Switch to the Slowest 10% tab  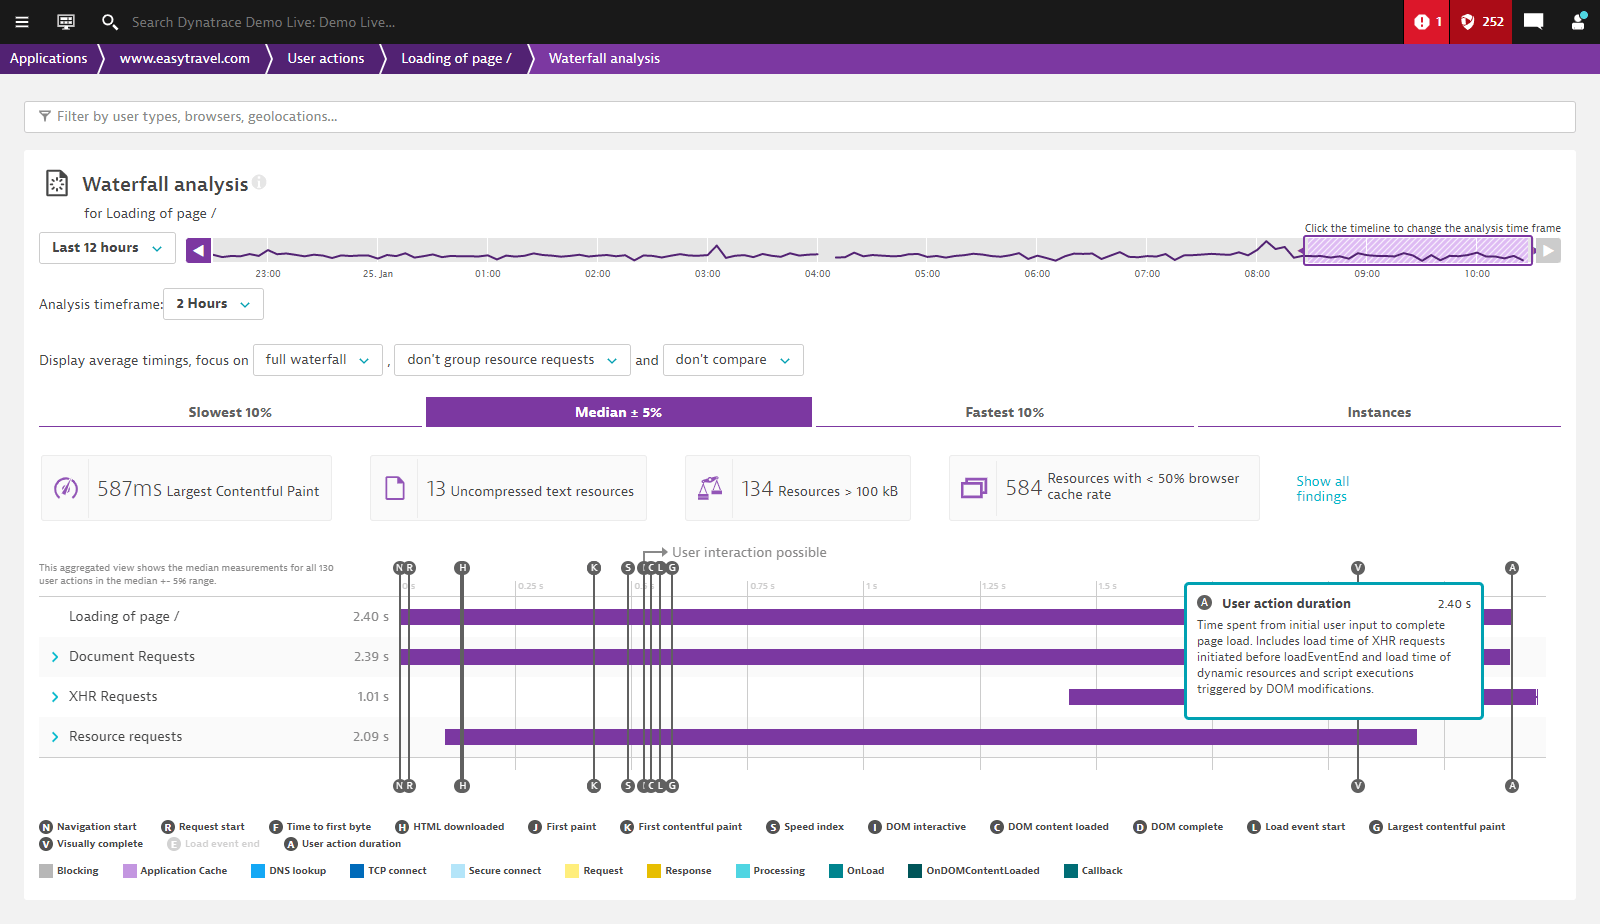pos(230,412)
